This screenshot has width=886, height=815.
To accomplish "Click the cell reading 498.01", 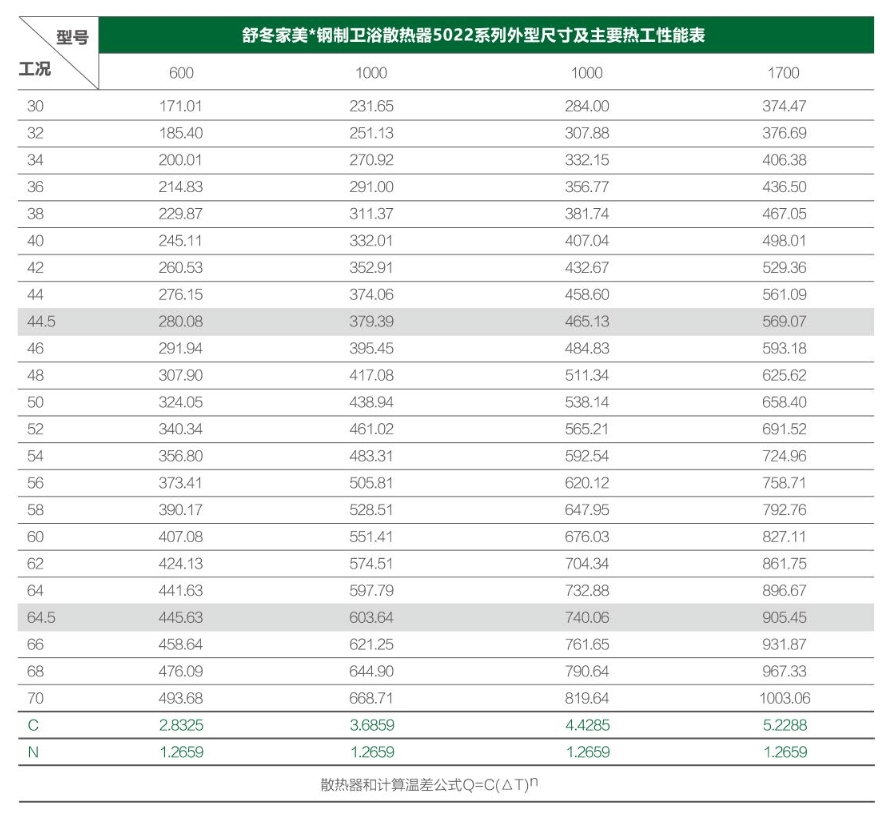I will pyautogui.click(x=784, y=241).
